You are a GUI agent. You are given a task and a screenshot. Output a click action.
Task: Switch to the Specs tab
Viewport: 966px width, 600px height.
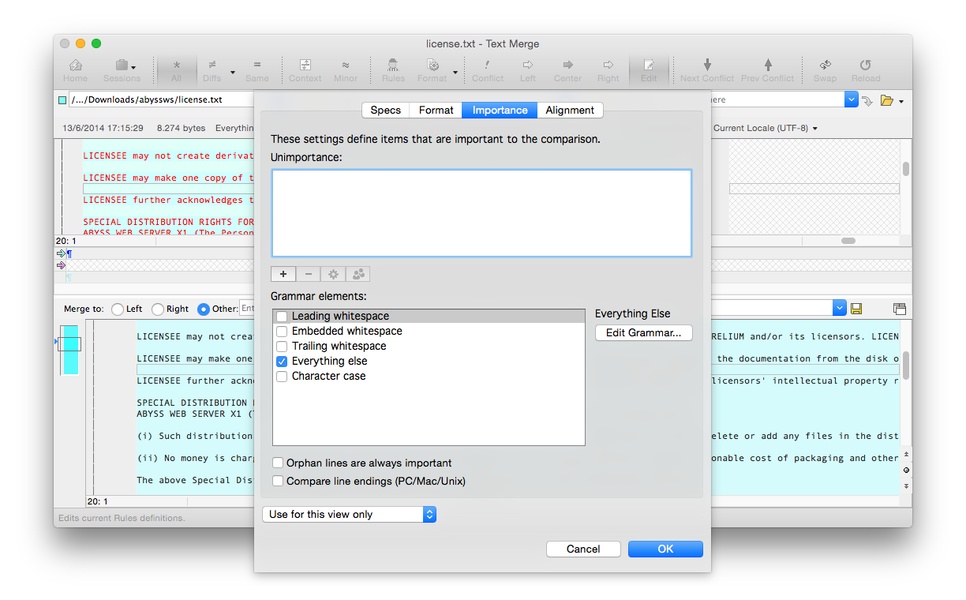385,111
